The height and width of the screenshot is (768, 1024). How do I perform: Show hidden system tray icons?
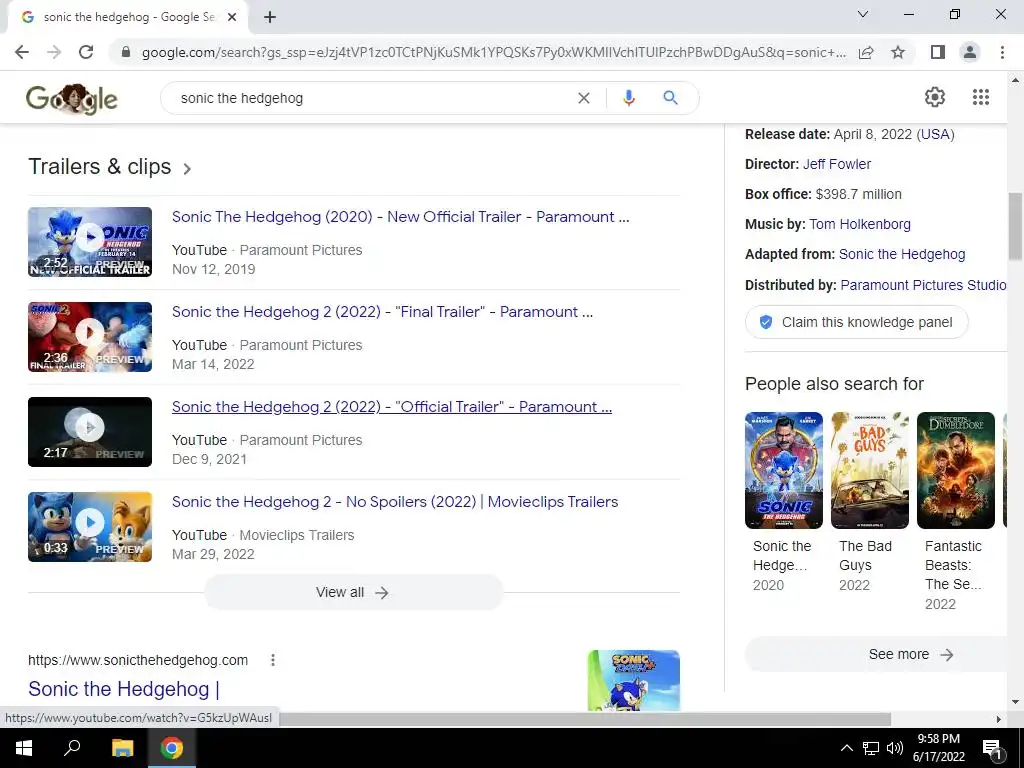846,748
